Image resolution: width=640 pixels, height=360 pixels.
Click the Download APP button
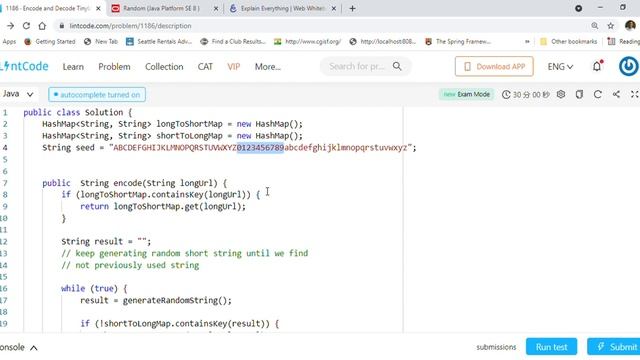tap(494, 66)
